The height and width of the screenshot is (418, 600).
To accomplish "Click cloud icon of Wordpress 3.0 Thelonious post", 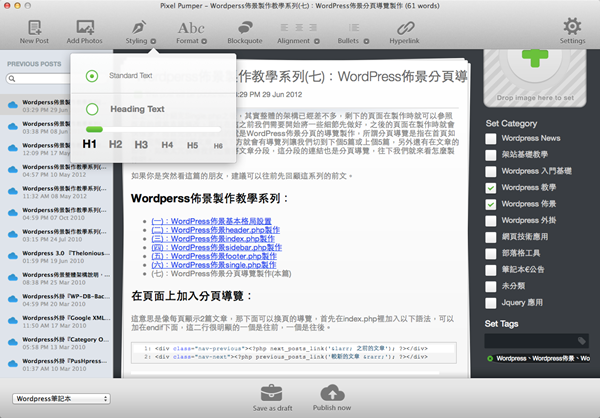I will click(x=13, y=256).
